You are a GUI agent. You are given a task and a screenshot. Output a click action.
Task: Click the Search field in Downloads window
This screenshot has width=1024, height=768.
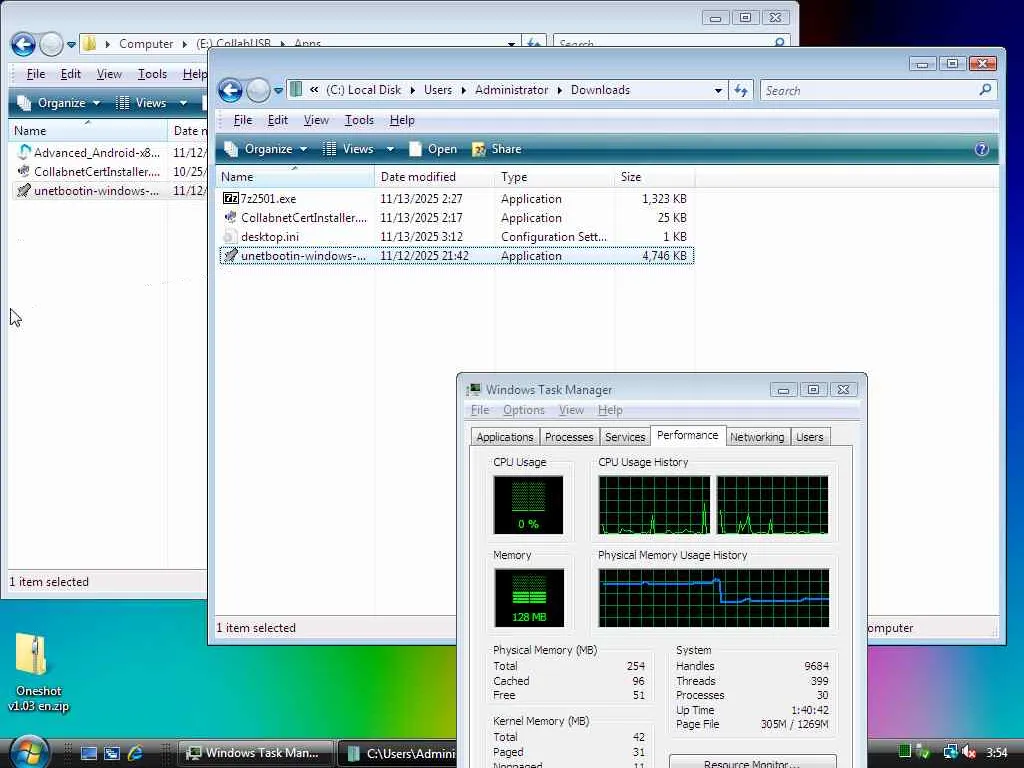click(x=869, y=90)
